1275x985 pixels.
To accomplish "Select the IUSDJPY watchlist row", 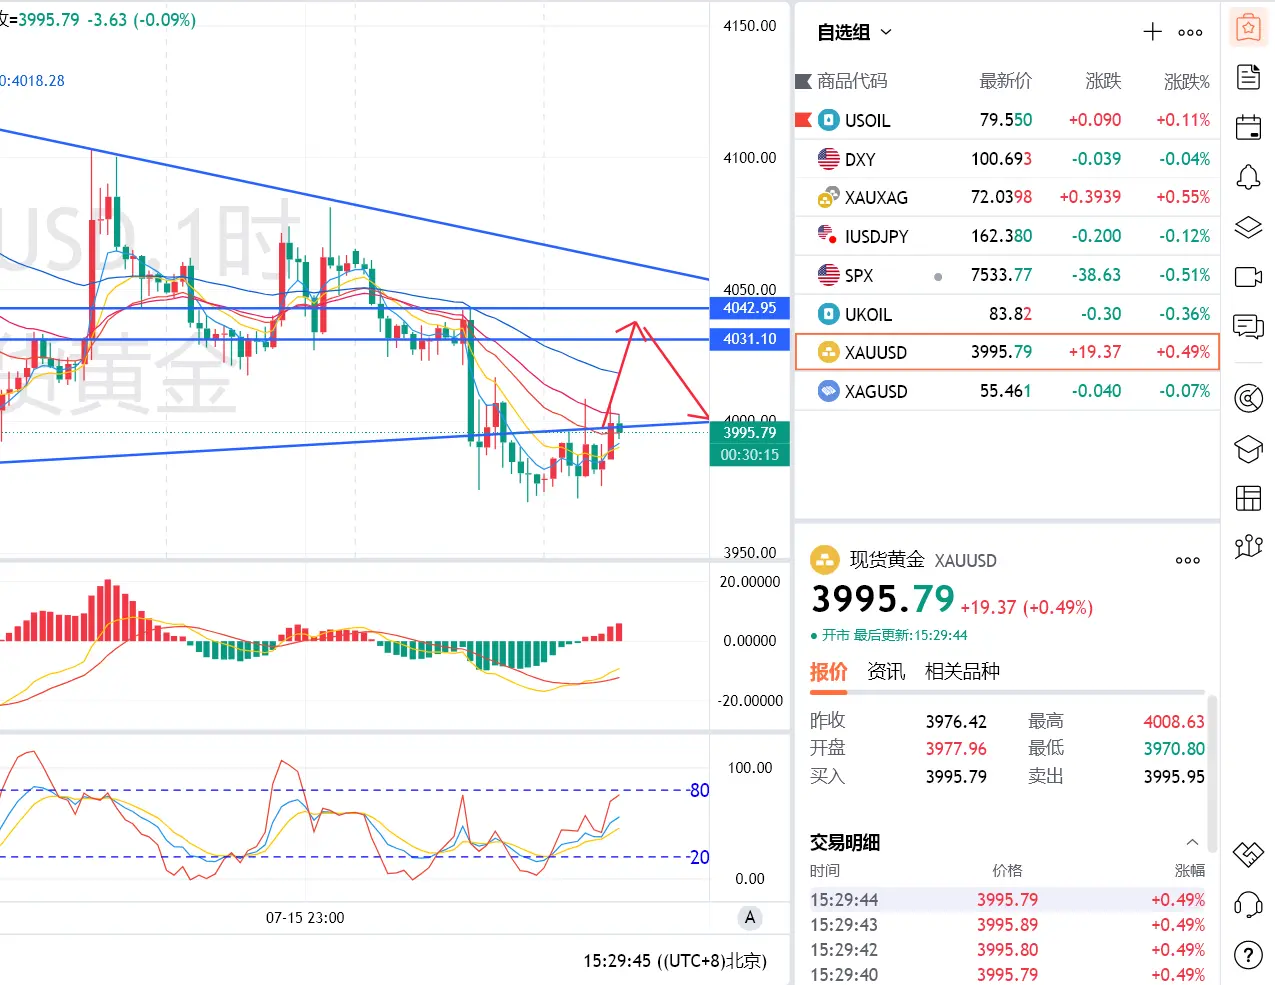I will [1007, 236].
